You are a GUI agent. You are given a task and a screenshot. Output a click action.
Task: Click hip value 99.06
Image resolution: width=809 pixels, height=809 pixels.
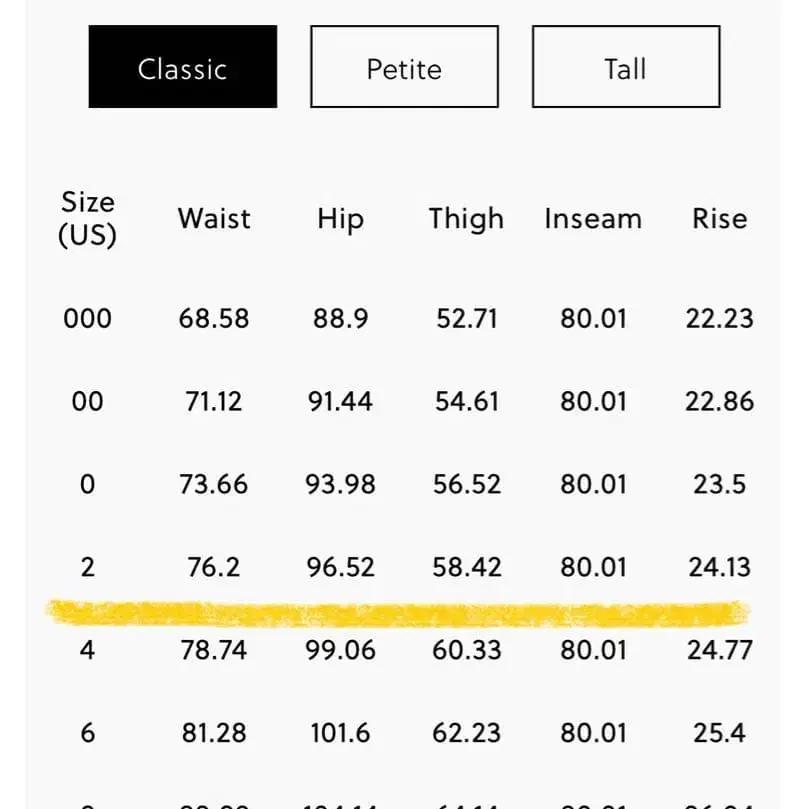pos(340,650)
